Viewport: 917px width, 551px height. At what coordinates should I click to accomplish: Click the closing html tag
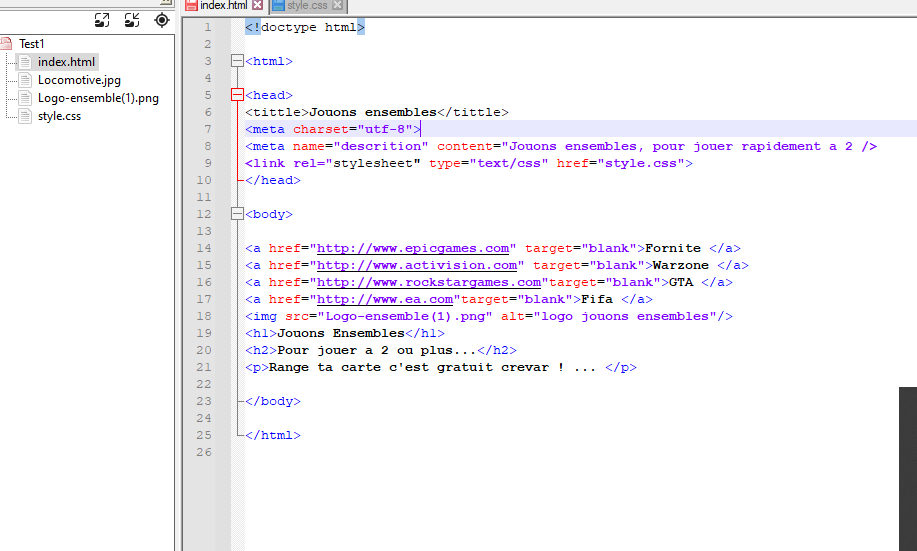point(273,435)
